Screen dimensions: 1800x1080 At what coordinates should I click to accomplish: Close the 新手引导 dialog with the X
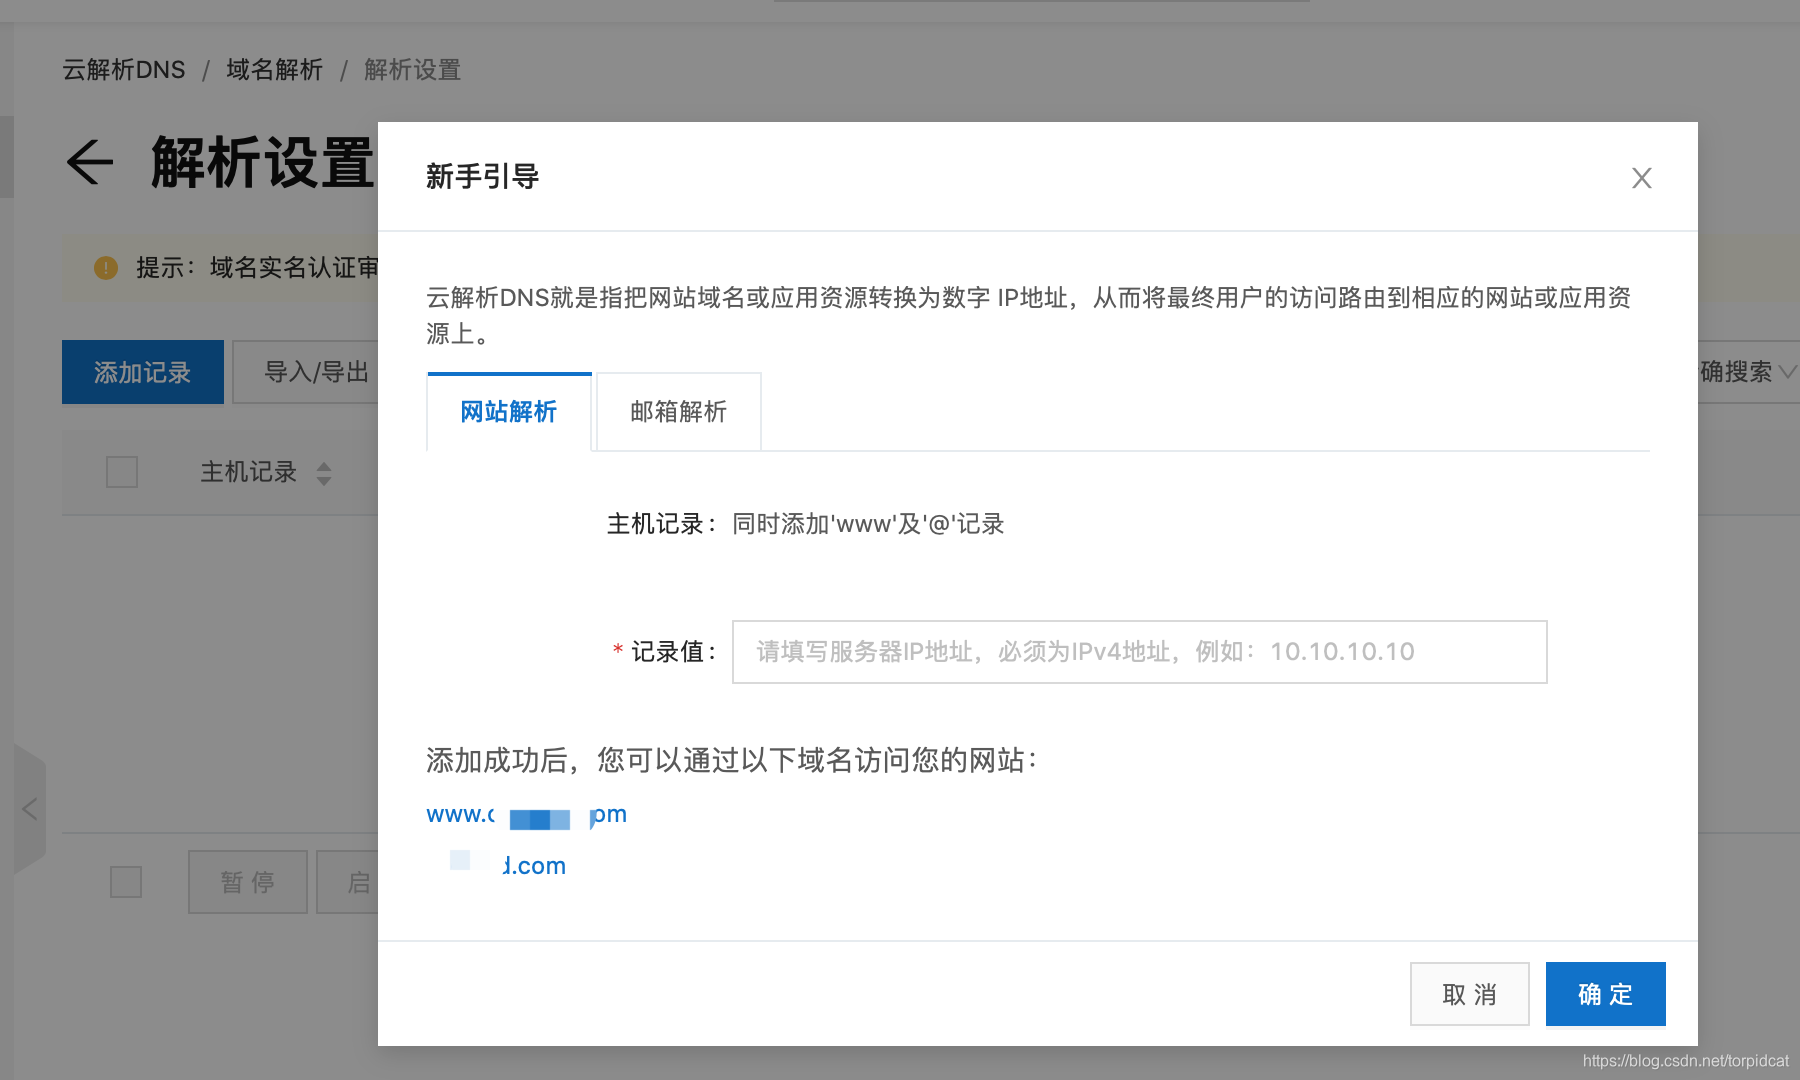1641,178
